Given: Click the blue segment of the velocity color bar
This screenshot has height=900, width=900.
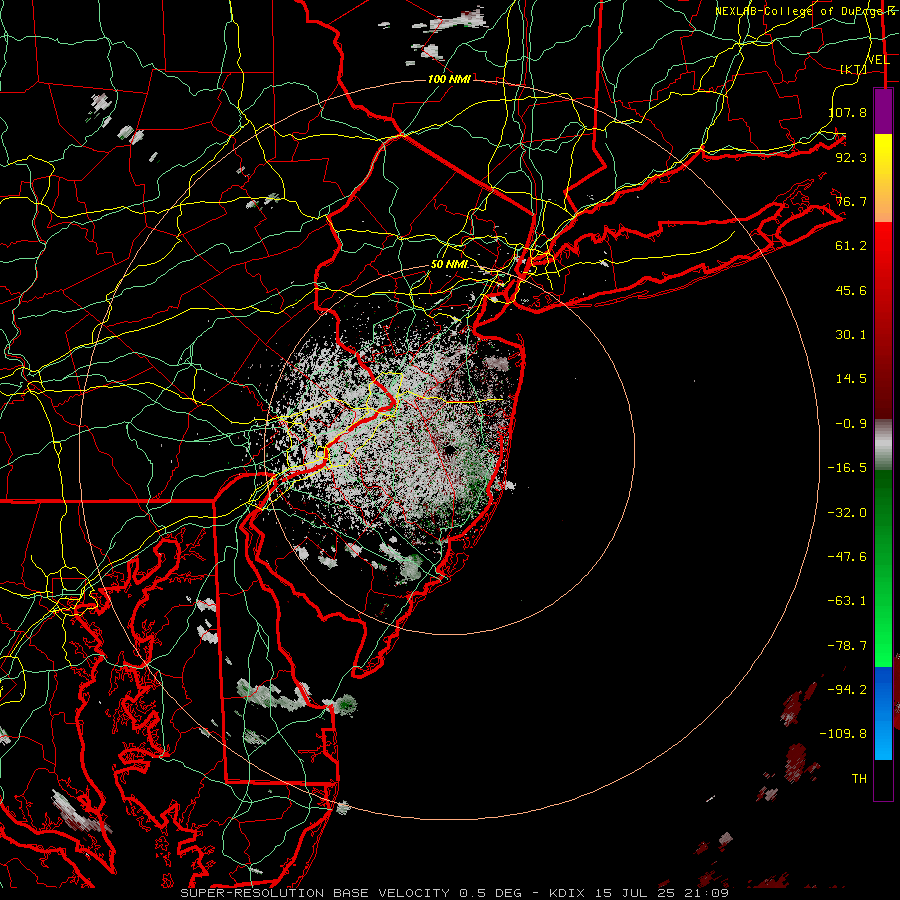Looking at the screenshot, I should 883,713.
